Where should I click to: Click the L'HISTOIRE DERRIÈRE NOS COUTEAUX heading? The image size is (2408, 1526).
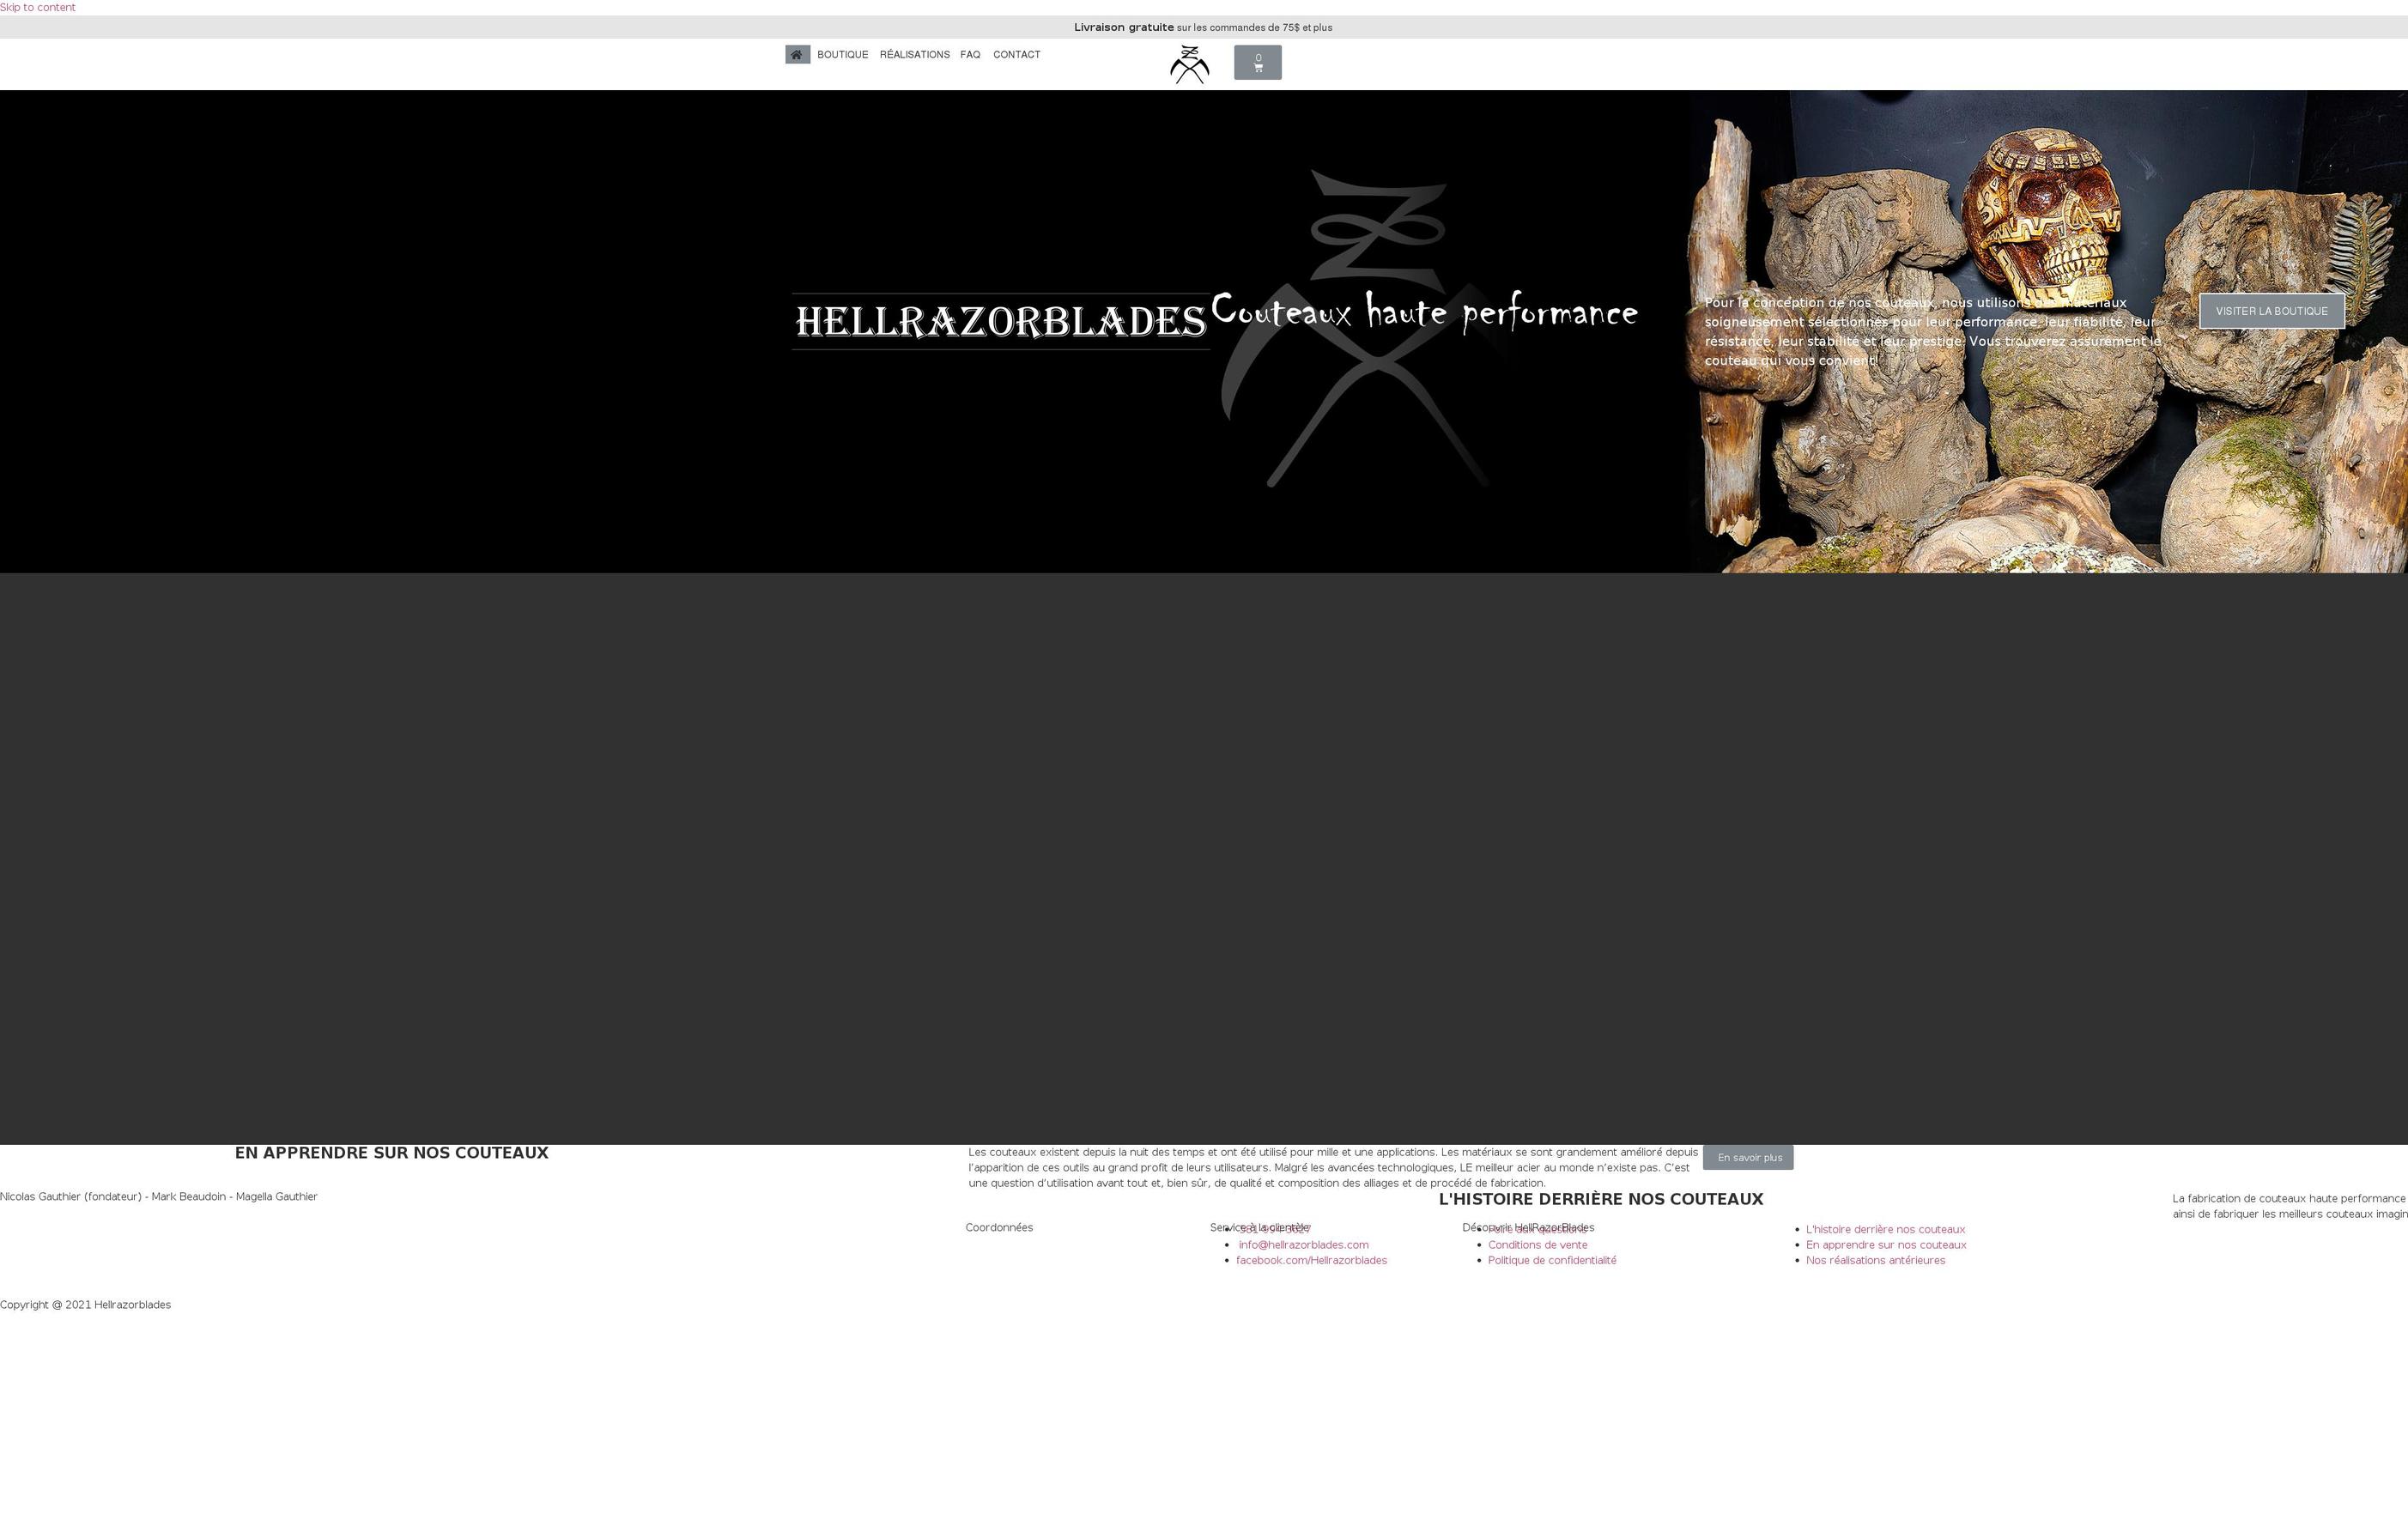pyautogui.click(x=1600, y=1199)
